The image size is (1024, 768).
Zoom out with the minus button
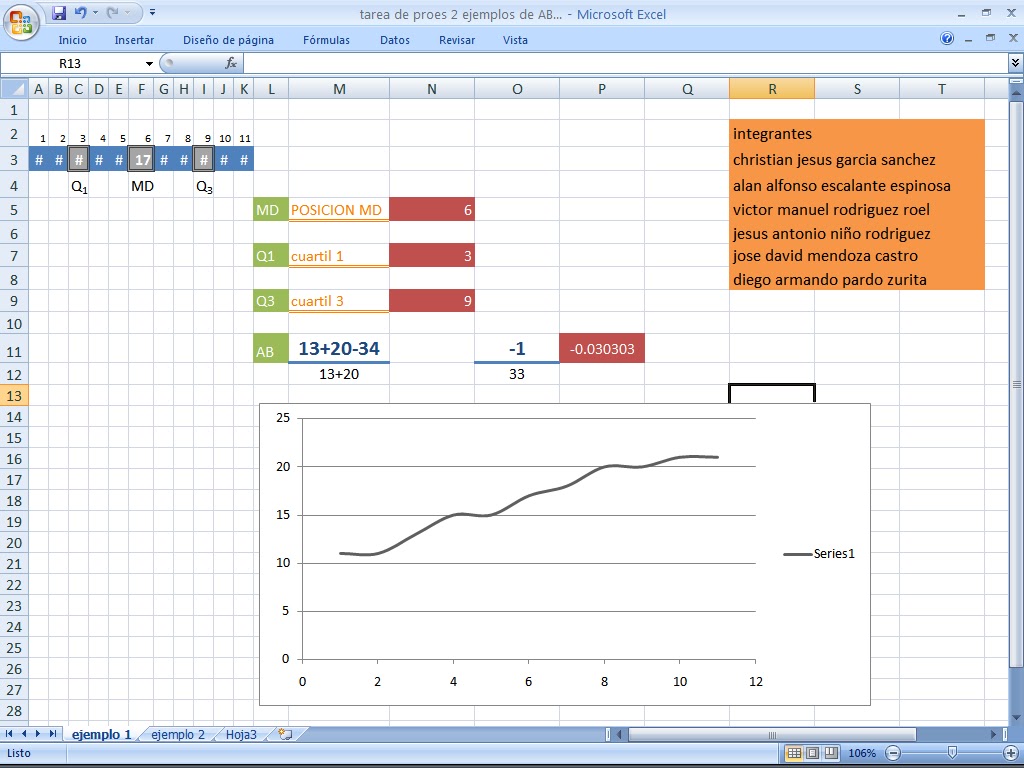(893, 753)
